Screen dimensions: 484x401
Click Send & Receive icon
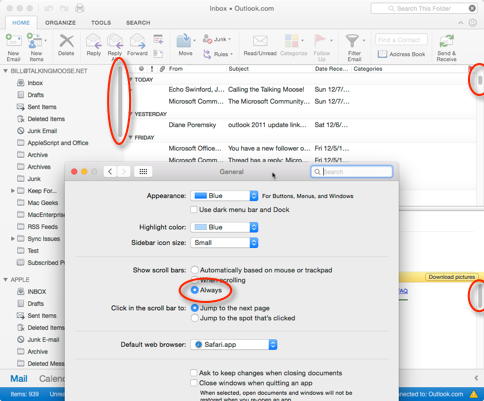(447, 41)
